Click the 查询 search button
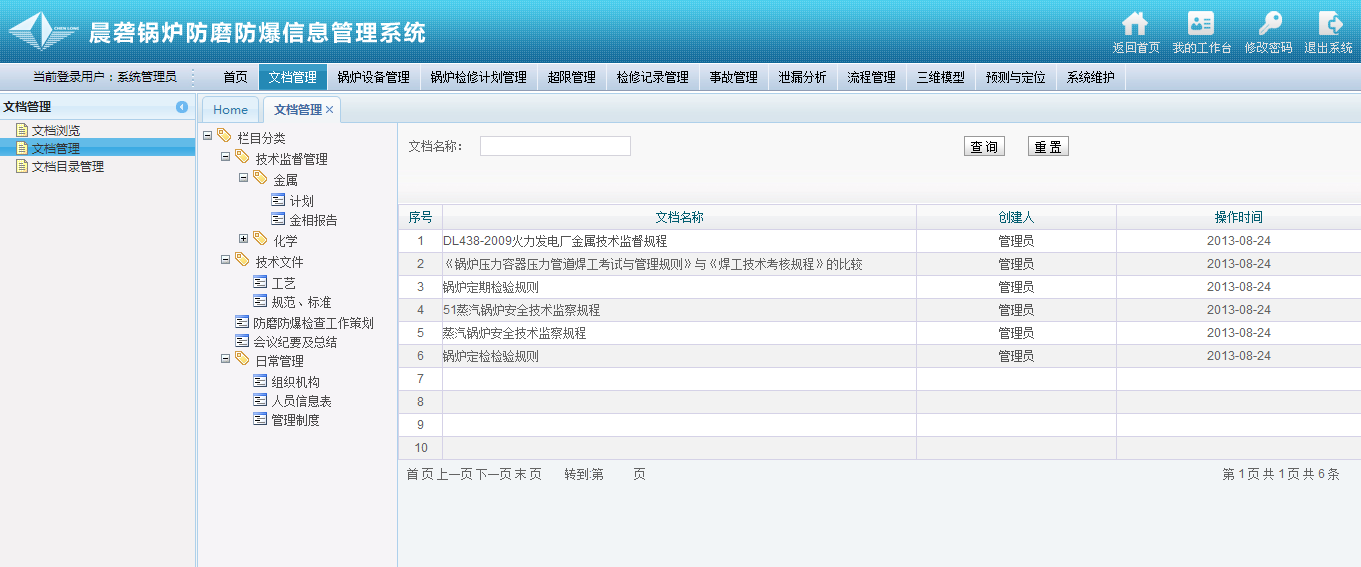Screen dimensions: 1361x567 click(x=984, y=147)
